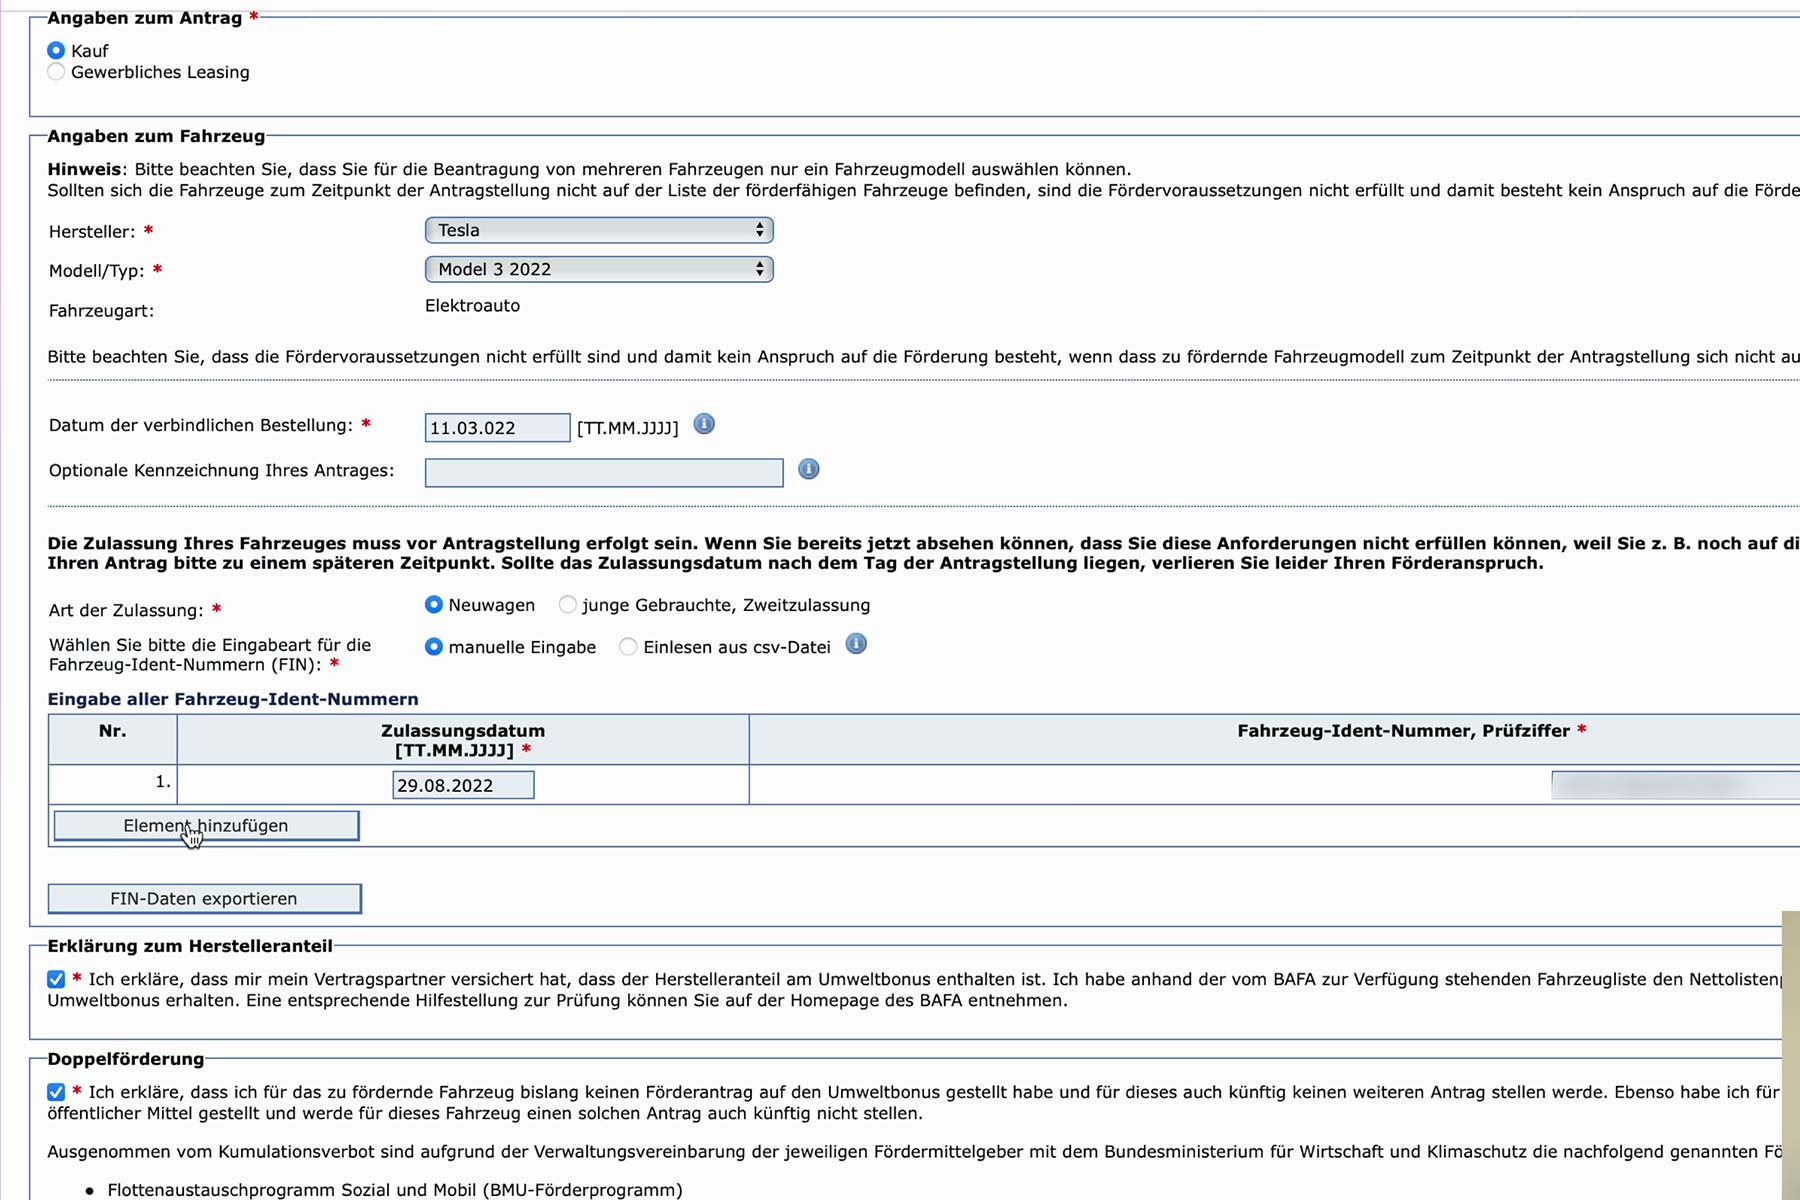Viewport: 1800px width, 1200px height.
Task: Click the order date input field
Action: pyautogui.click(x=497, y=428)
